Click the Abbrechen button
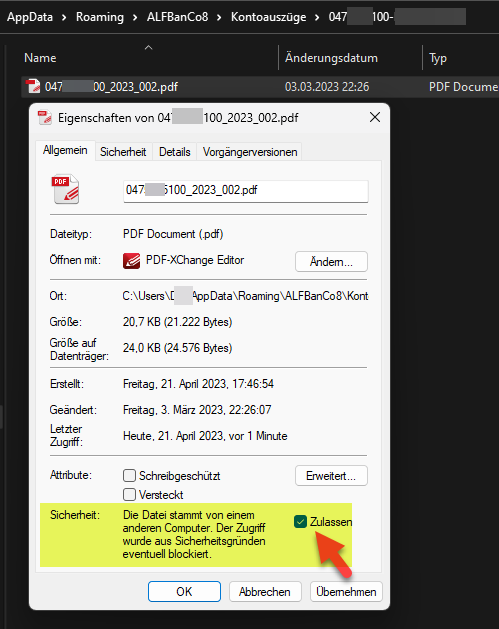The height and width of the screenshot is (629, 499). 265,592
